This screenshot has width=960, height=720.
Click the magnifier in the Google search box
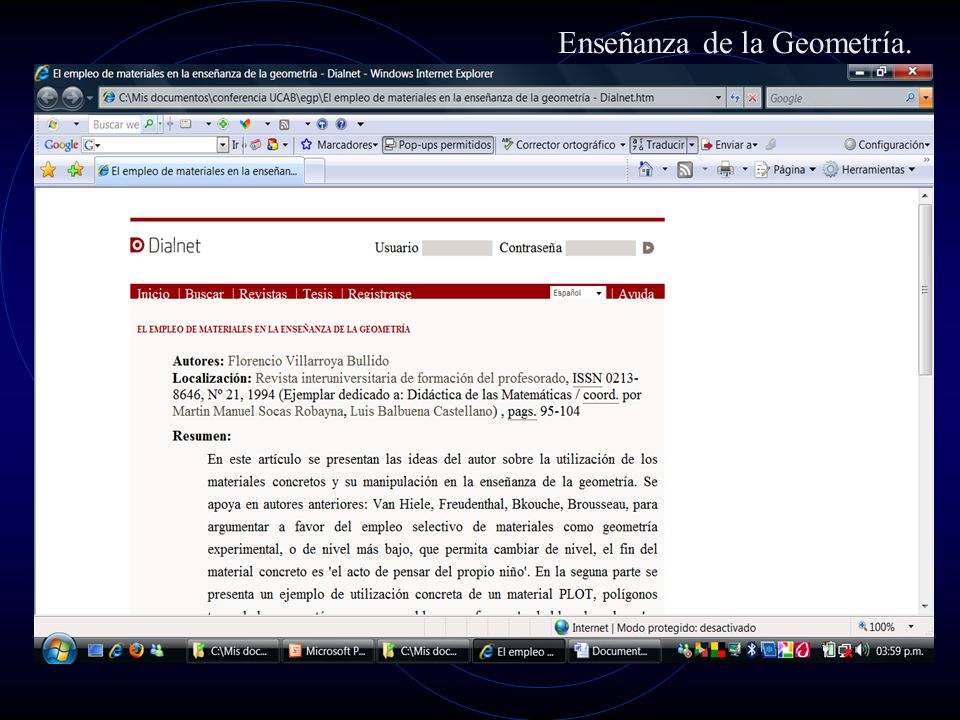[x=910, y=97]
